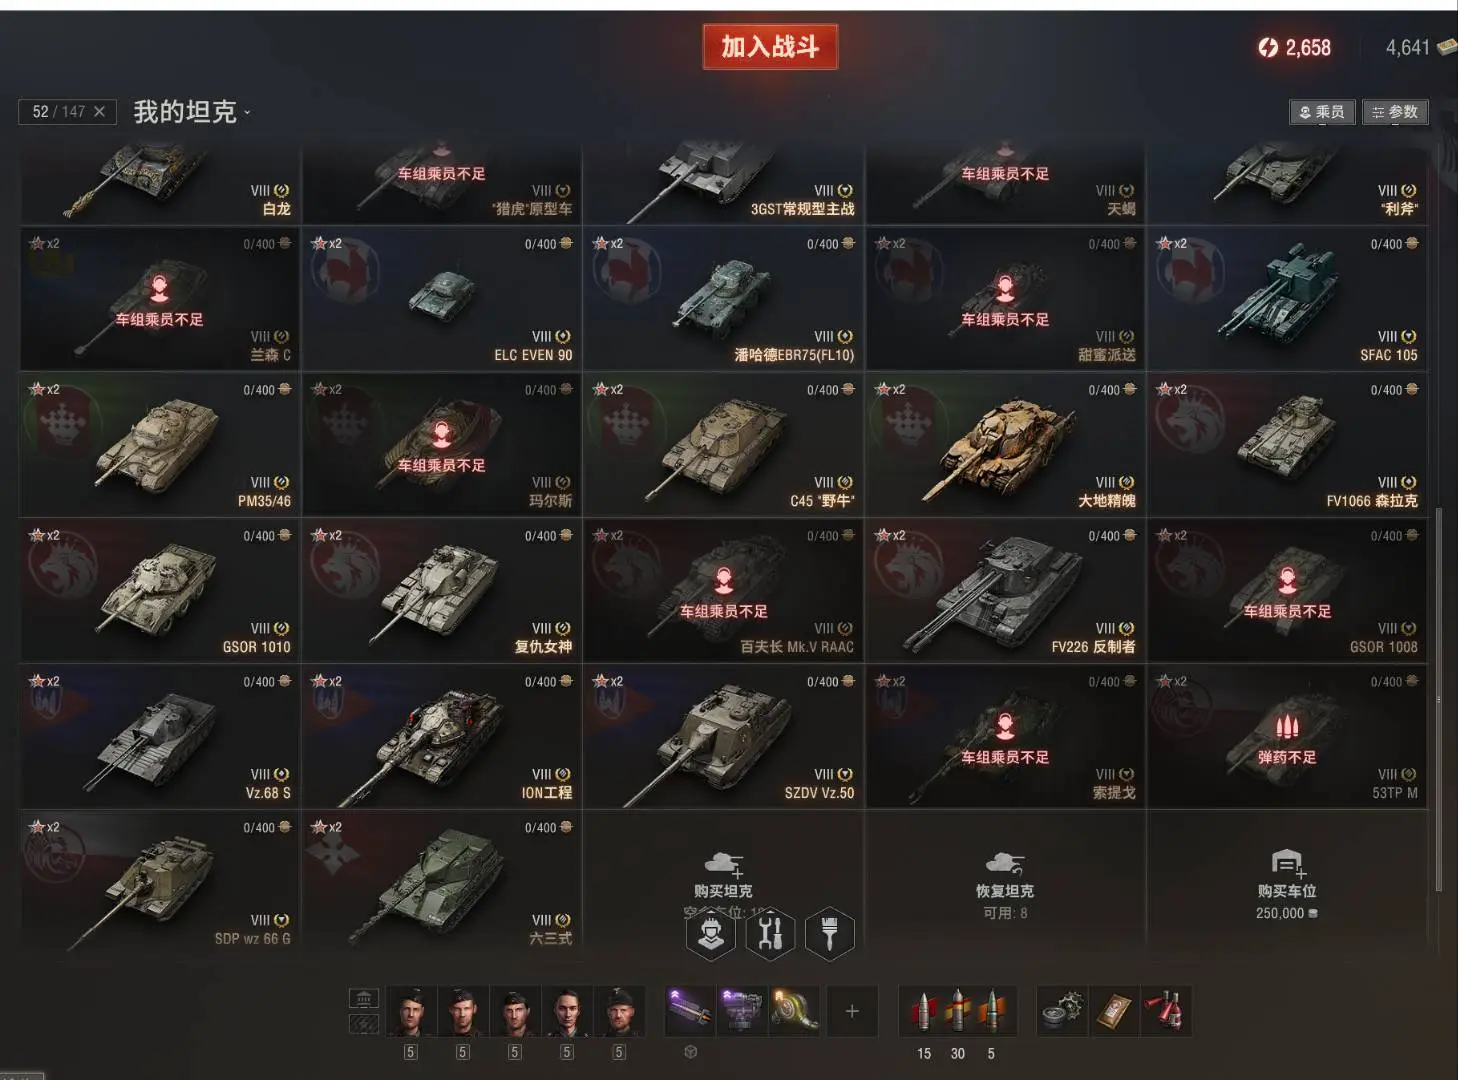The height and width of the screenshot is (1080, 1458).
Task: Click the turbocharger equipment slot
Action: pyautogui.click(x=794, y=1011)
